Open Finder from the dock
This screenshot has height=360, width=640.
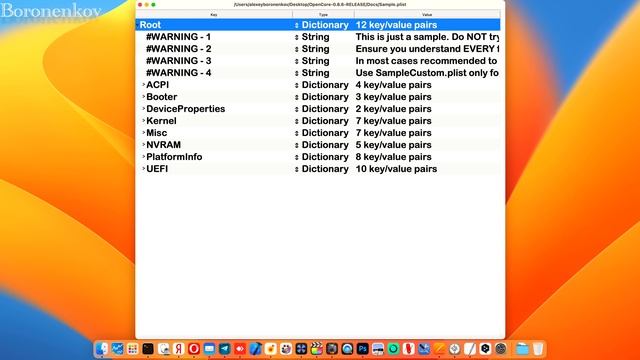pos(102,349)
